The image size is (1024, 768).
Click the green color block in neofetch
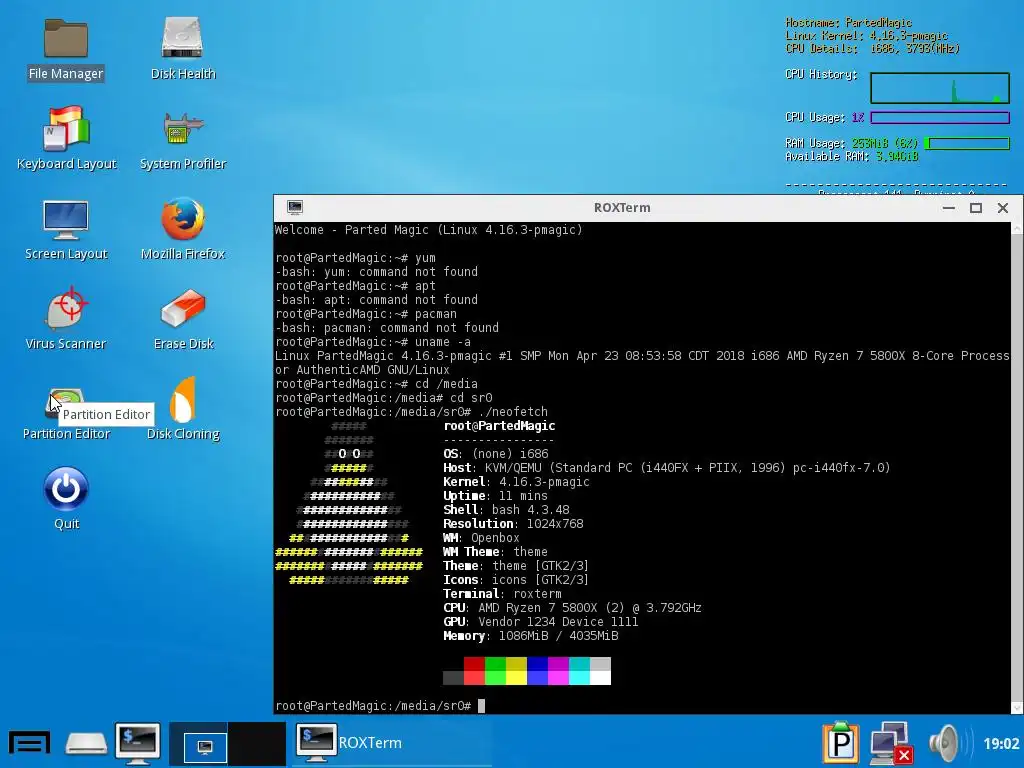coord(495,671)
